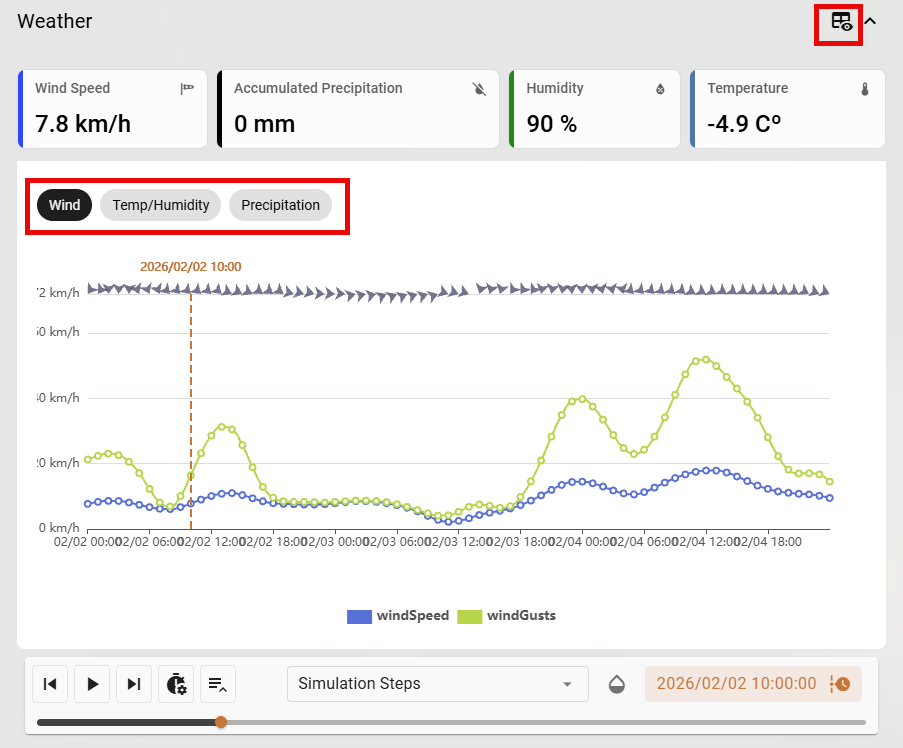Click the no-precipitation droplet icon
This screenshot has width=903, height=748.
click(479, 89)
